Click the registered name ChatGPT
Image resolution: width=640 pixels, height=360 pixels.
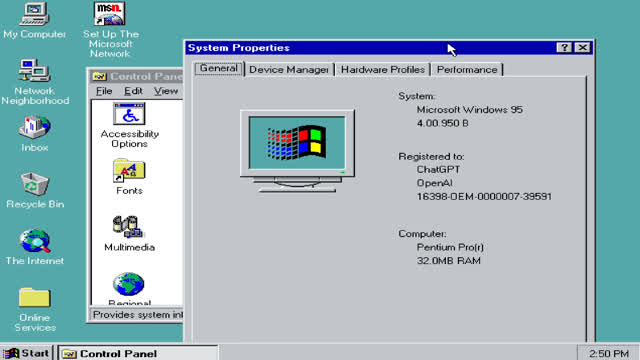438,169
